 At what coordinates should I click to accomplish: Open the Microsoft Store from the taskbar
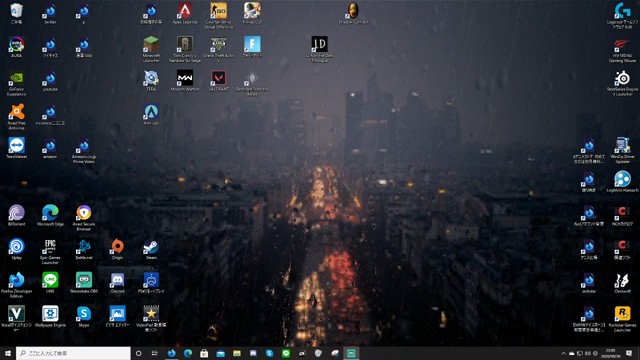pos(204,353)
